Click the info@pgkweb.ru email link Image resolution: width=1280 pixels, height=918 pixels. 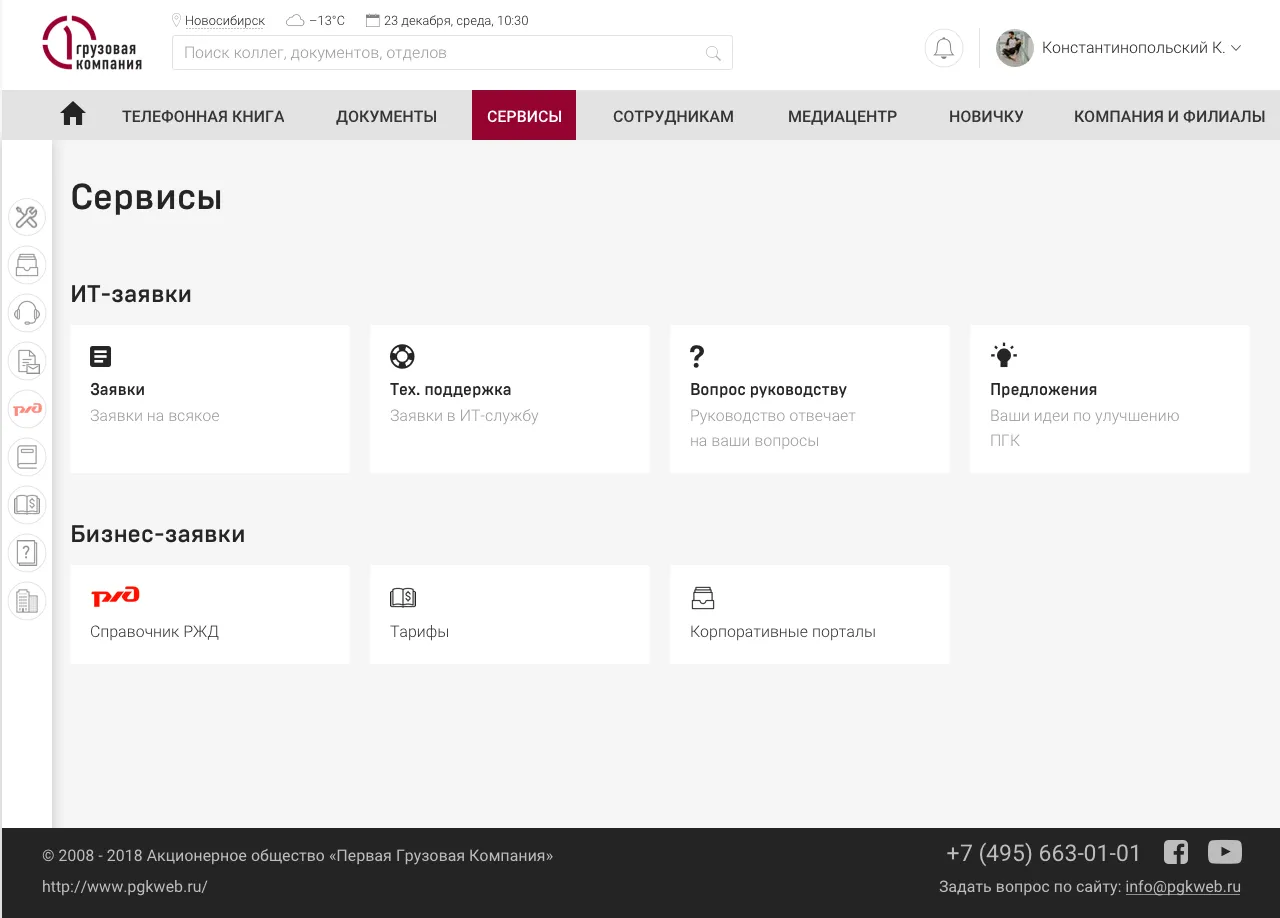1183,886
